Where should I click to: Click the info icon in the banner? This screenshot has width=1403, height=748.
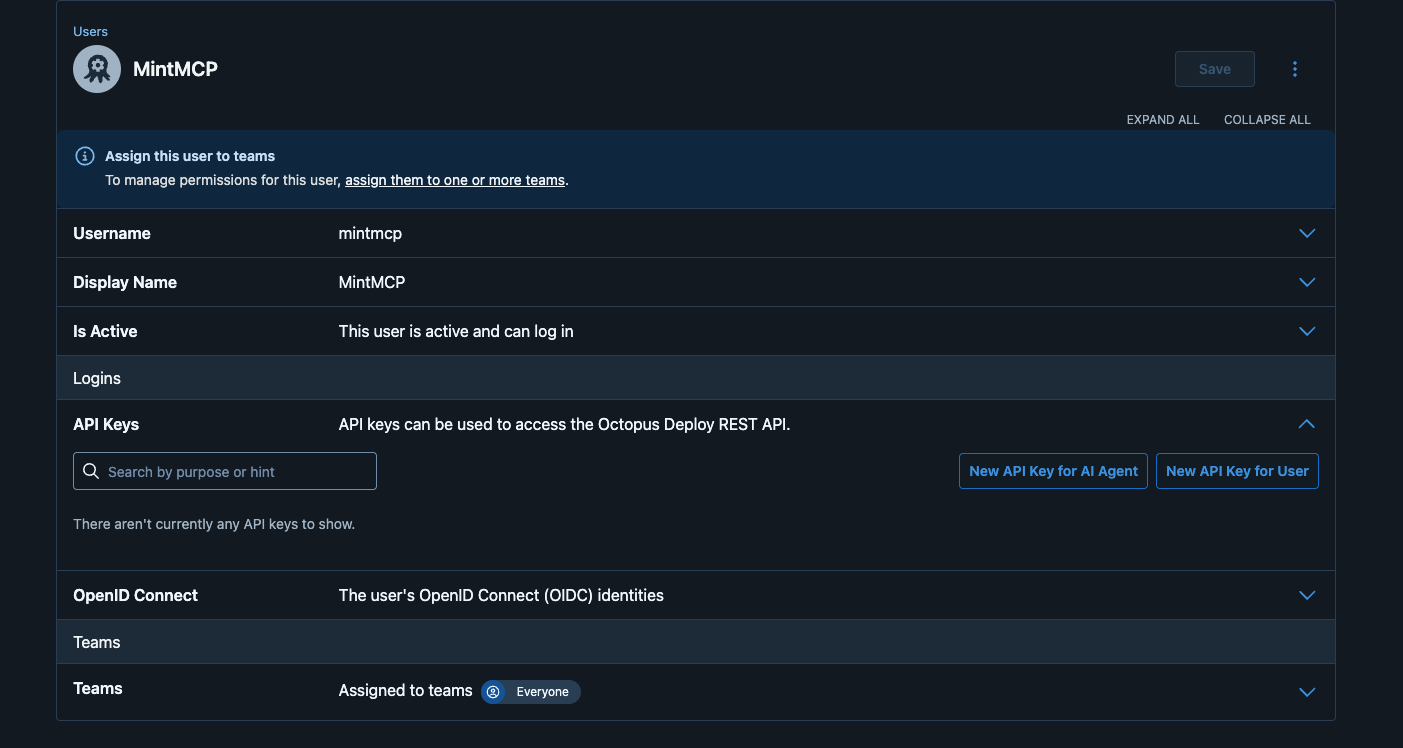click(x=85, y=156)
